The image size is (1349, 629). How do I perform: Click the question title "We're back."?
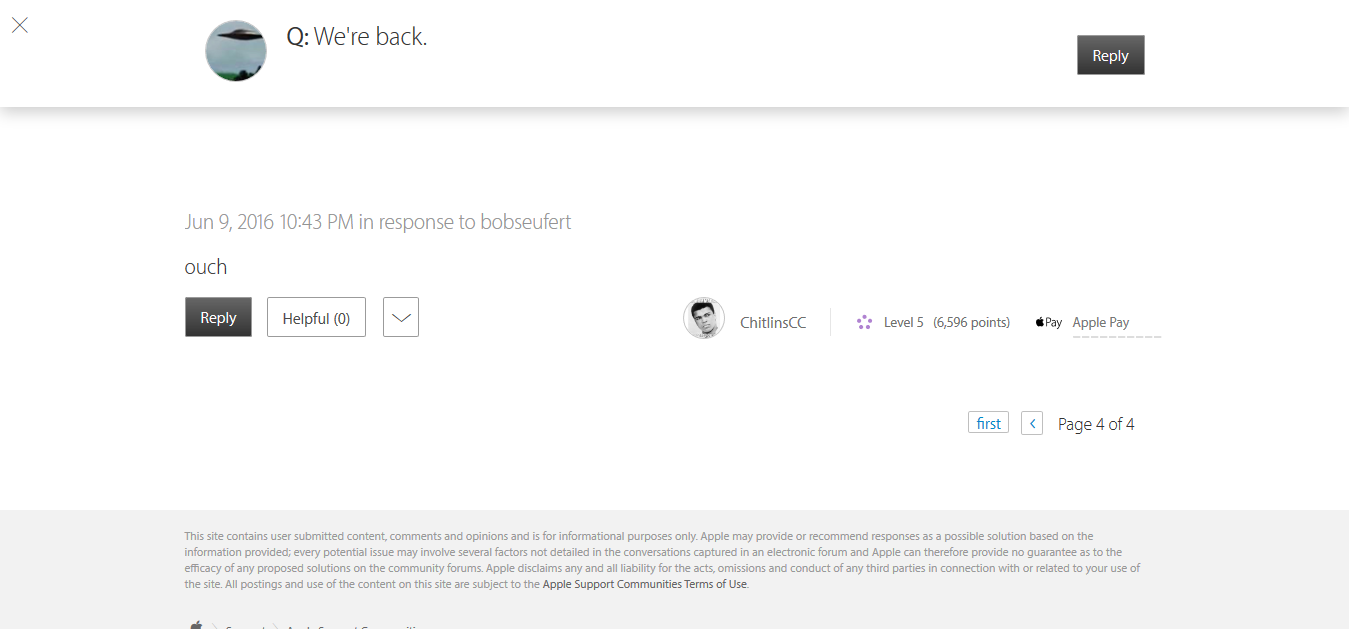point(370,37)
